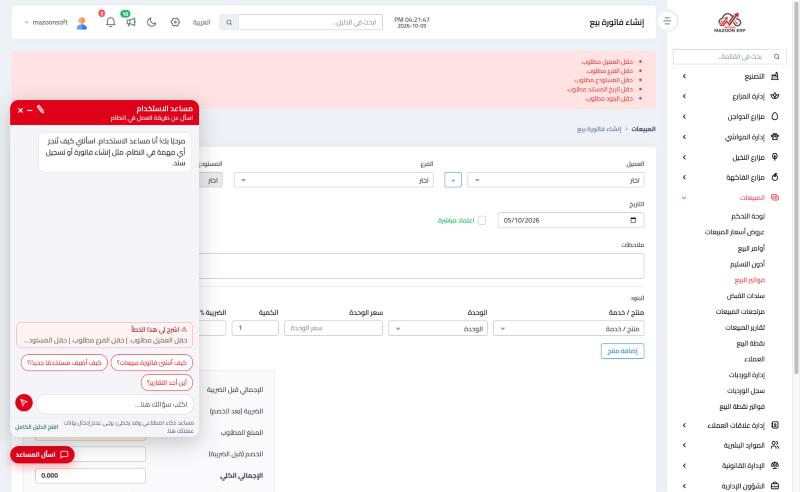Switch language via العربية link
Viewport: 800px width, 492px height.
click(x=201, y=22)
